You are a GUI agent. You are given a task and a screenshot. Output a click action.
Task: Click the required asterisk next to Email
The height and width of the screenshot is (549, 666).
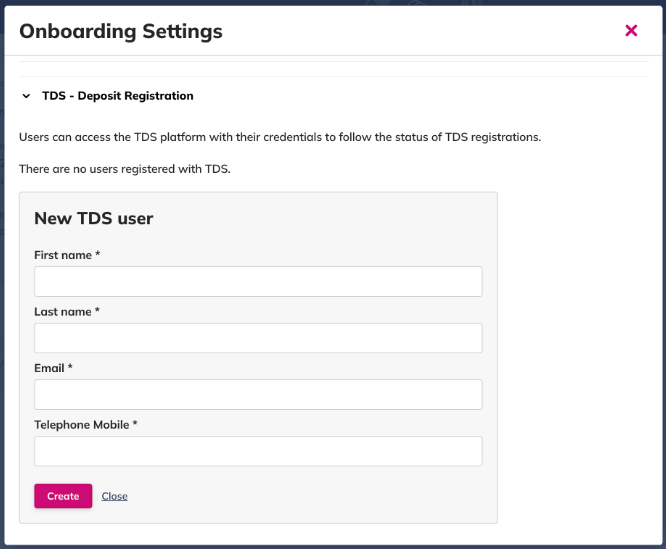71,368
